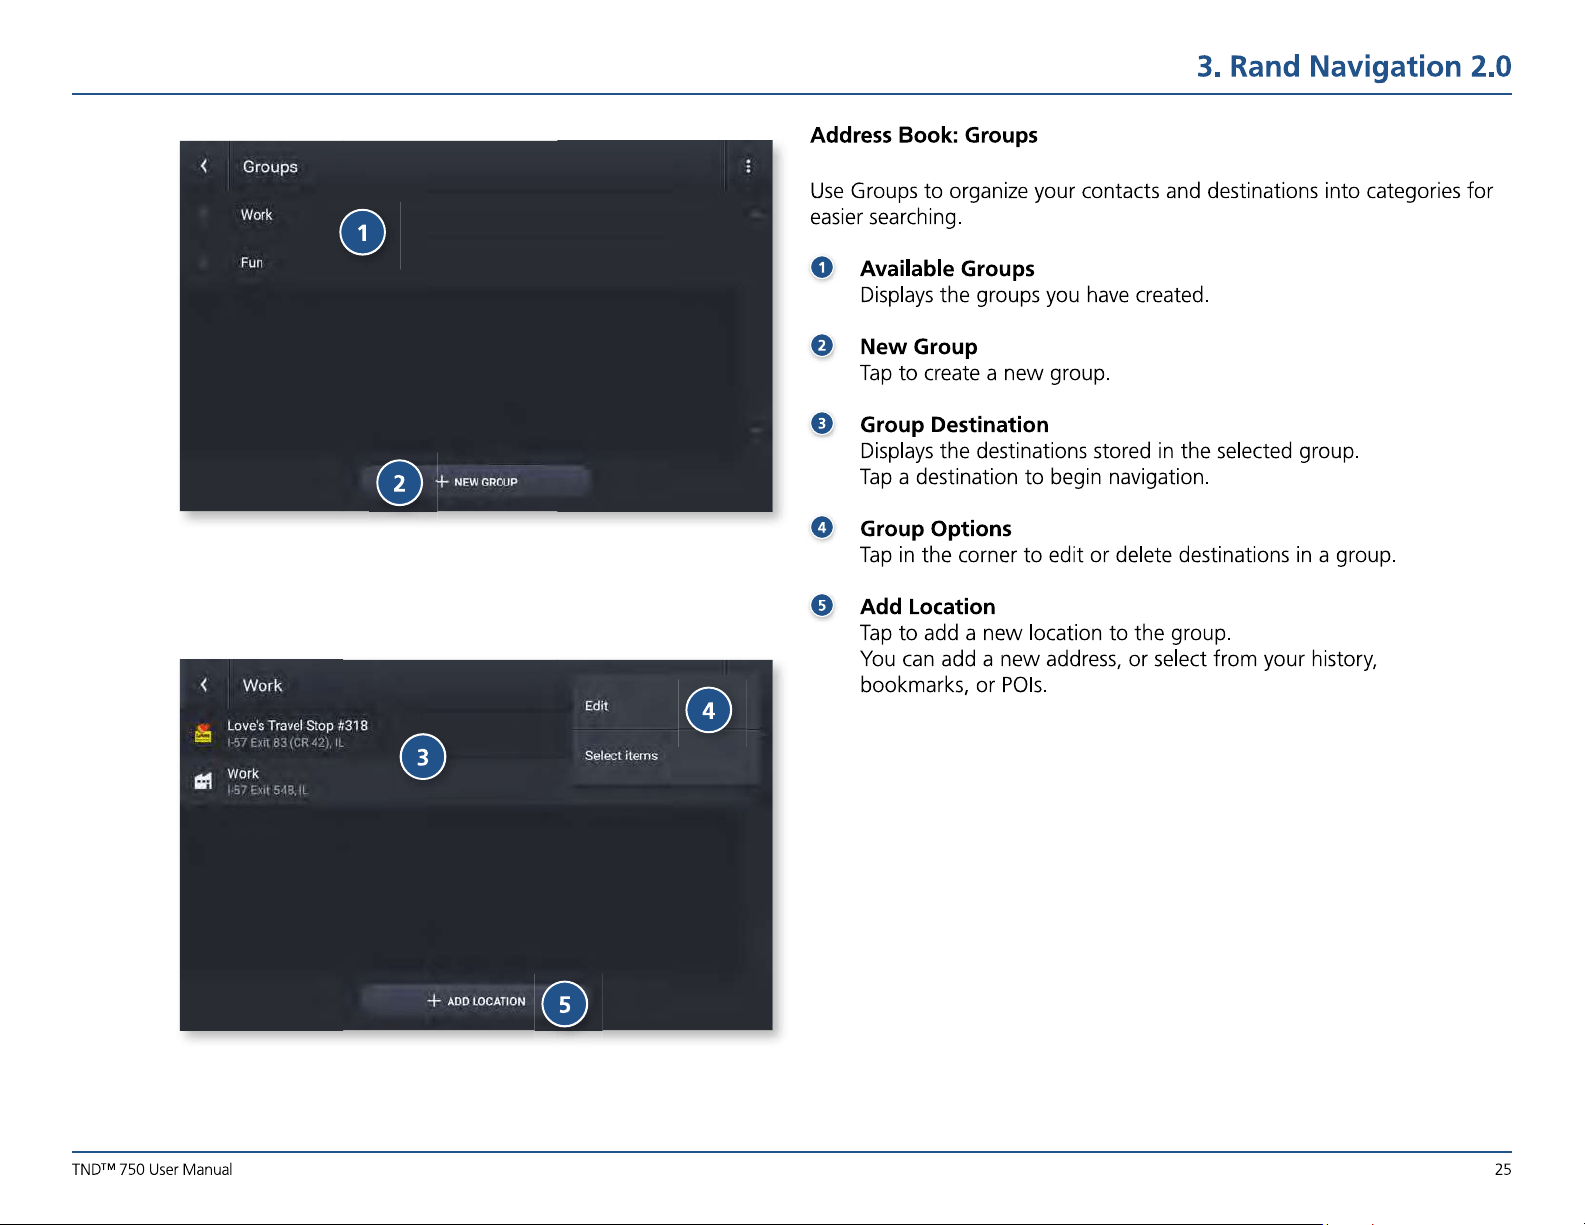Select the Fun group in the list
1585x1225 pixels.
[x=252, y=263]
